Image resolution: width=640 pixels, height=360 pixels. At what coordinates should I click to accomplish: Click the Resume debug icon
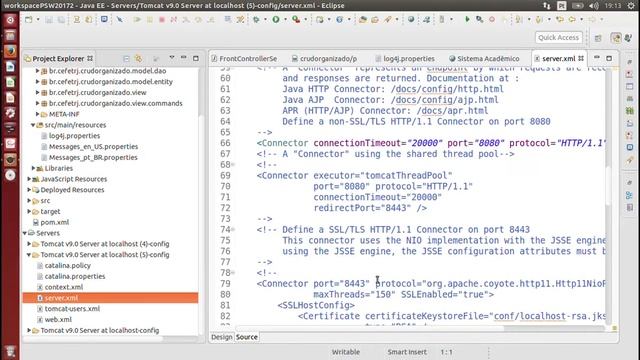pos(137,19)
